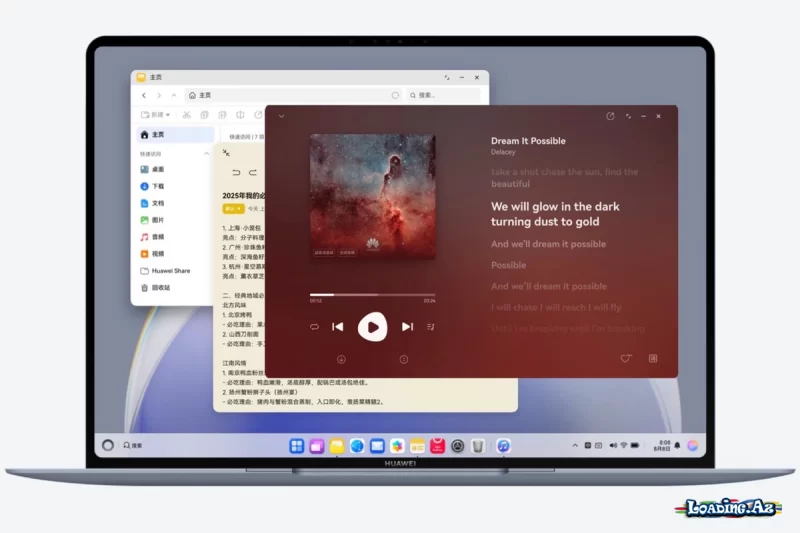The height and width of the screenshot is (533, 800).
Task: Select 主页 in file manager sidebar
Action: click(176, 135)
